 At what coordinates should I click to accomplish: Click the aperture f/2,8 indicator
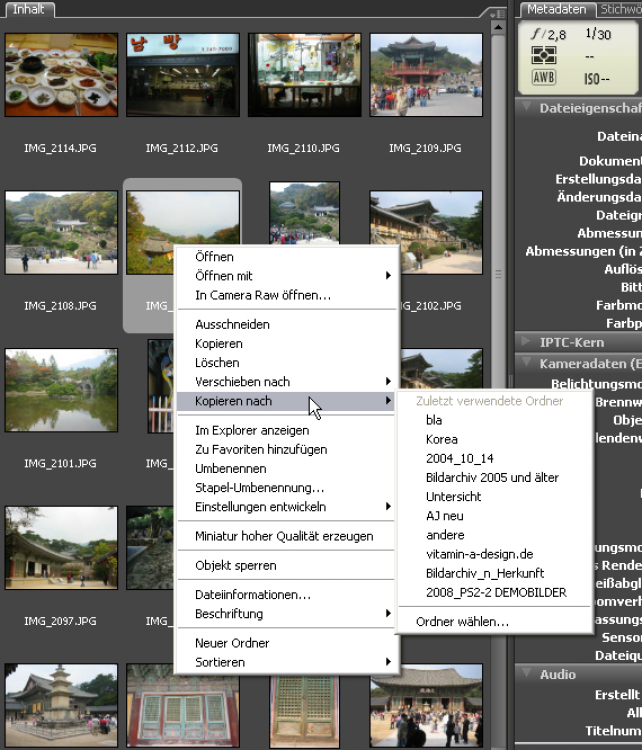click(x=544, y=35)
